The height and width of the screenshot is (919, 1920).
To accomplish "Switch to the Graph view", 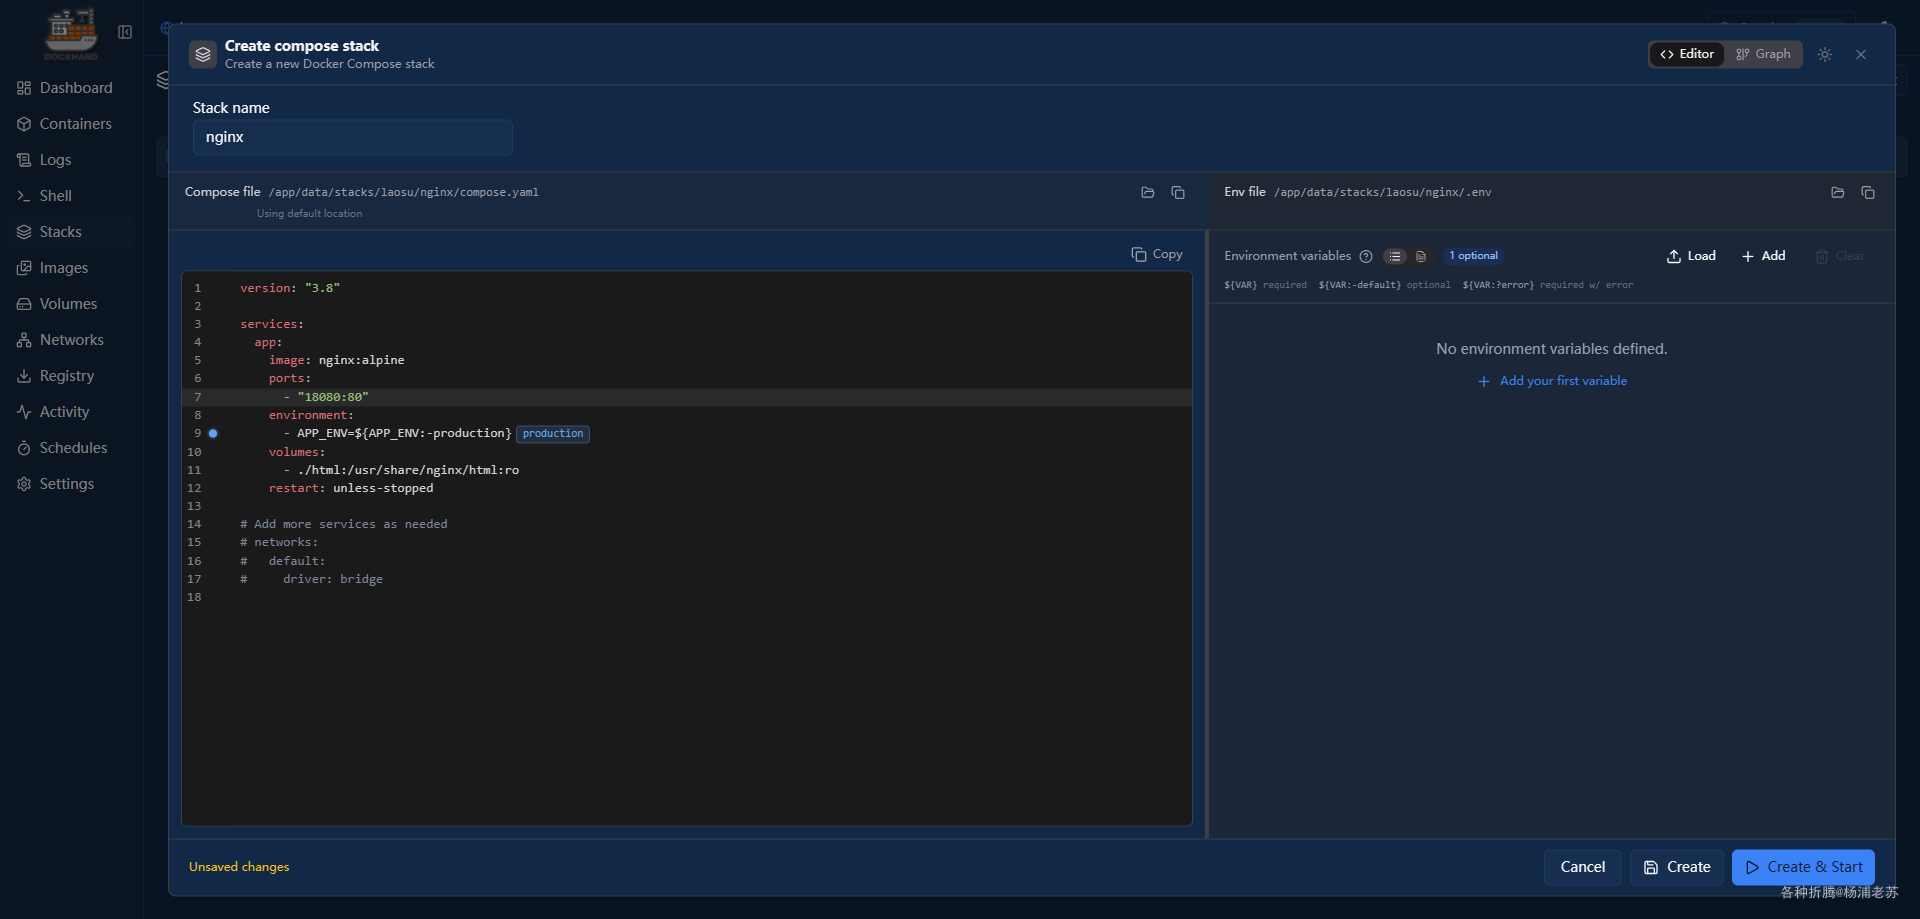I will click(x=1763, y=54).
